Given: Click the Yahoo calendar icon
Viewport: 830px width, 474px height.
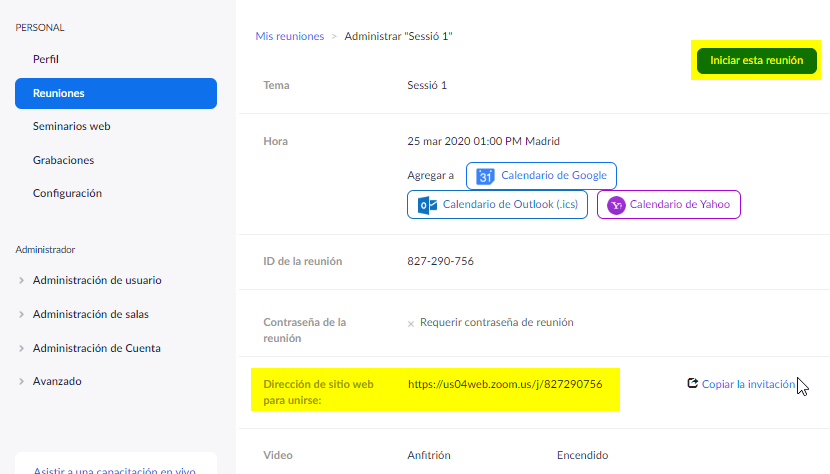Looking at the screenshot, I should pos(617,205).
